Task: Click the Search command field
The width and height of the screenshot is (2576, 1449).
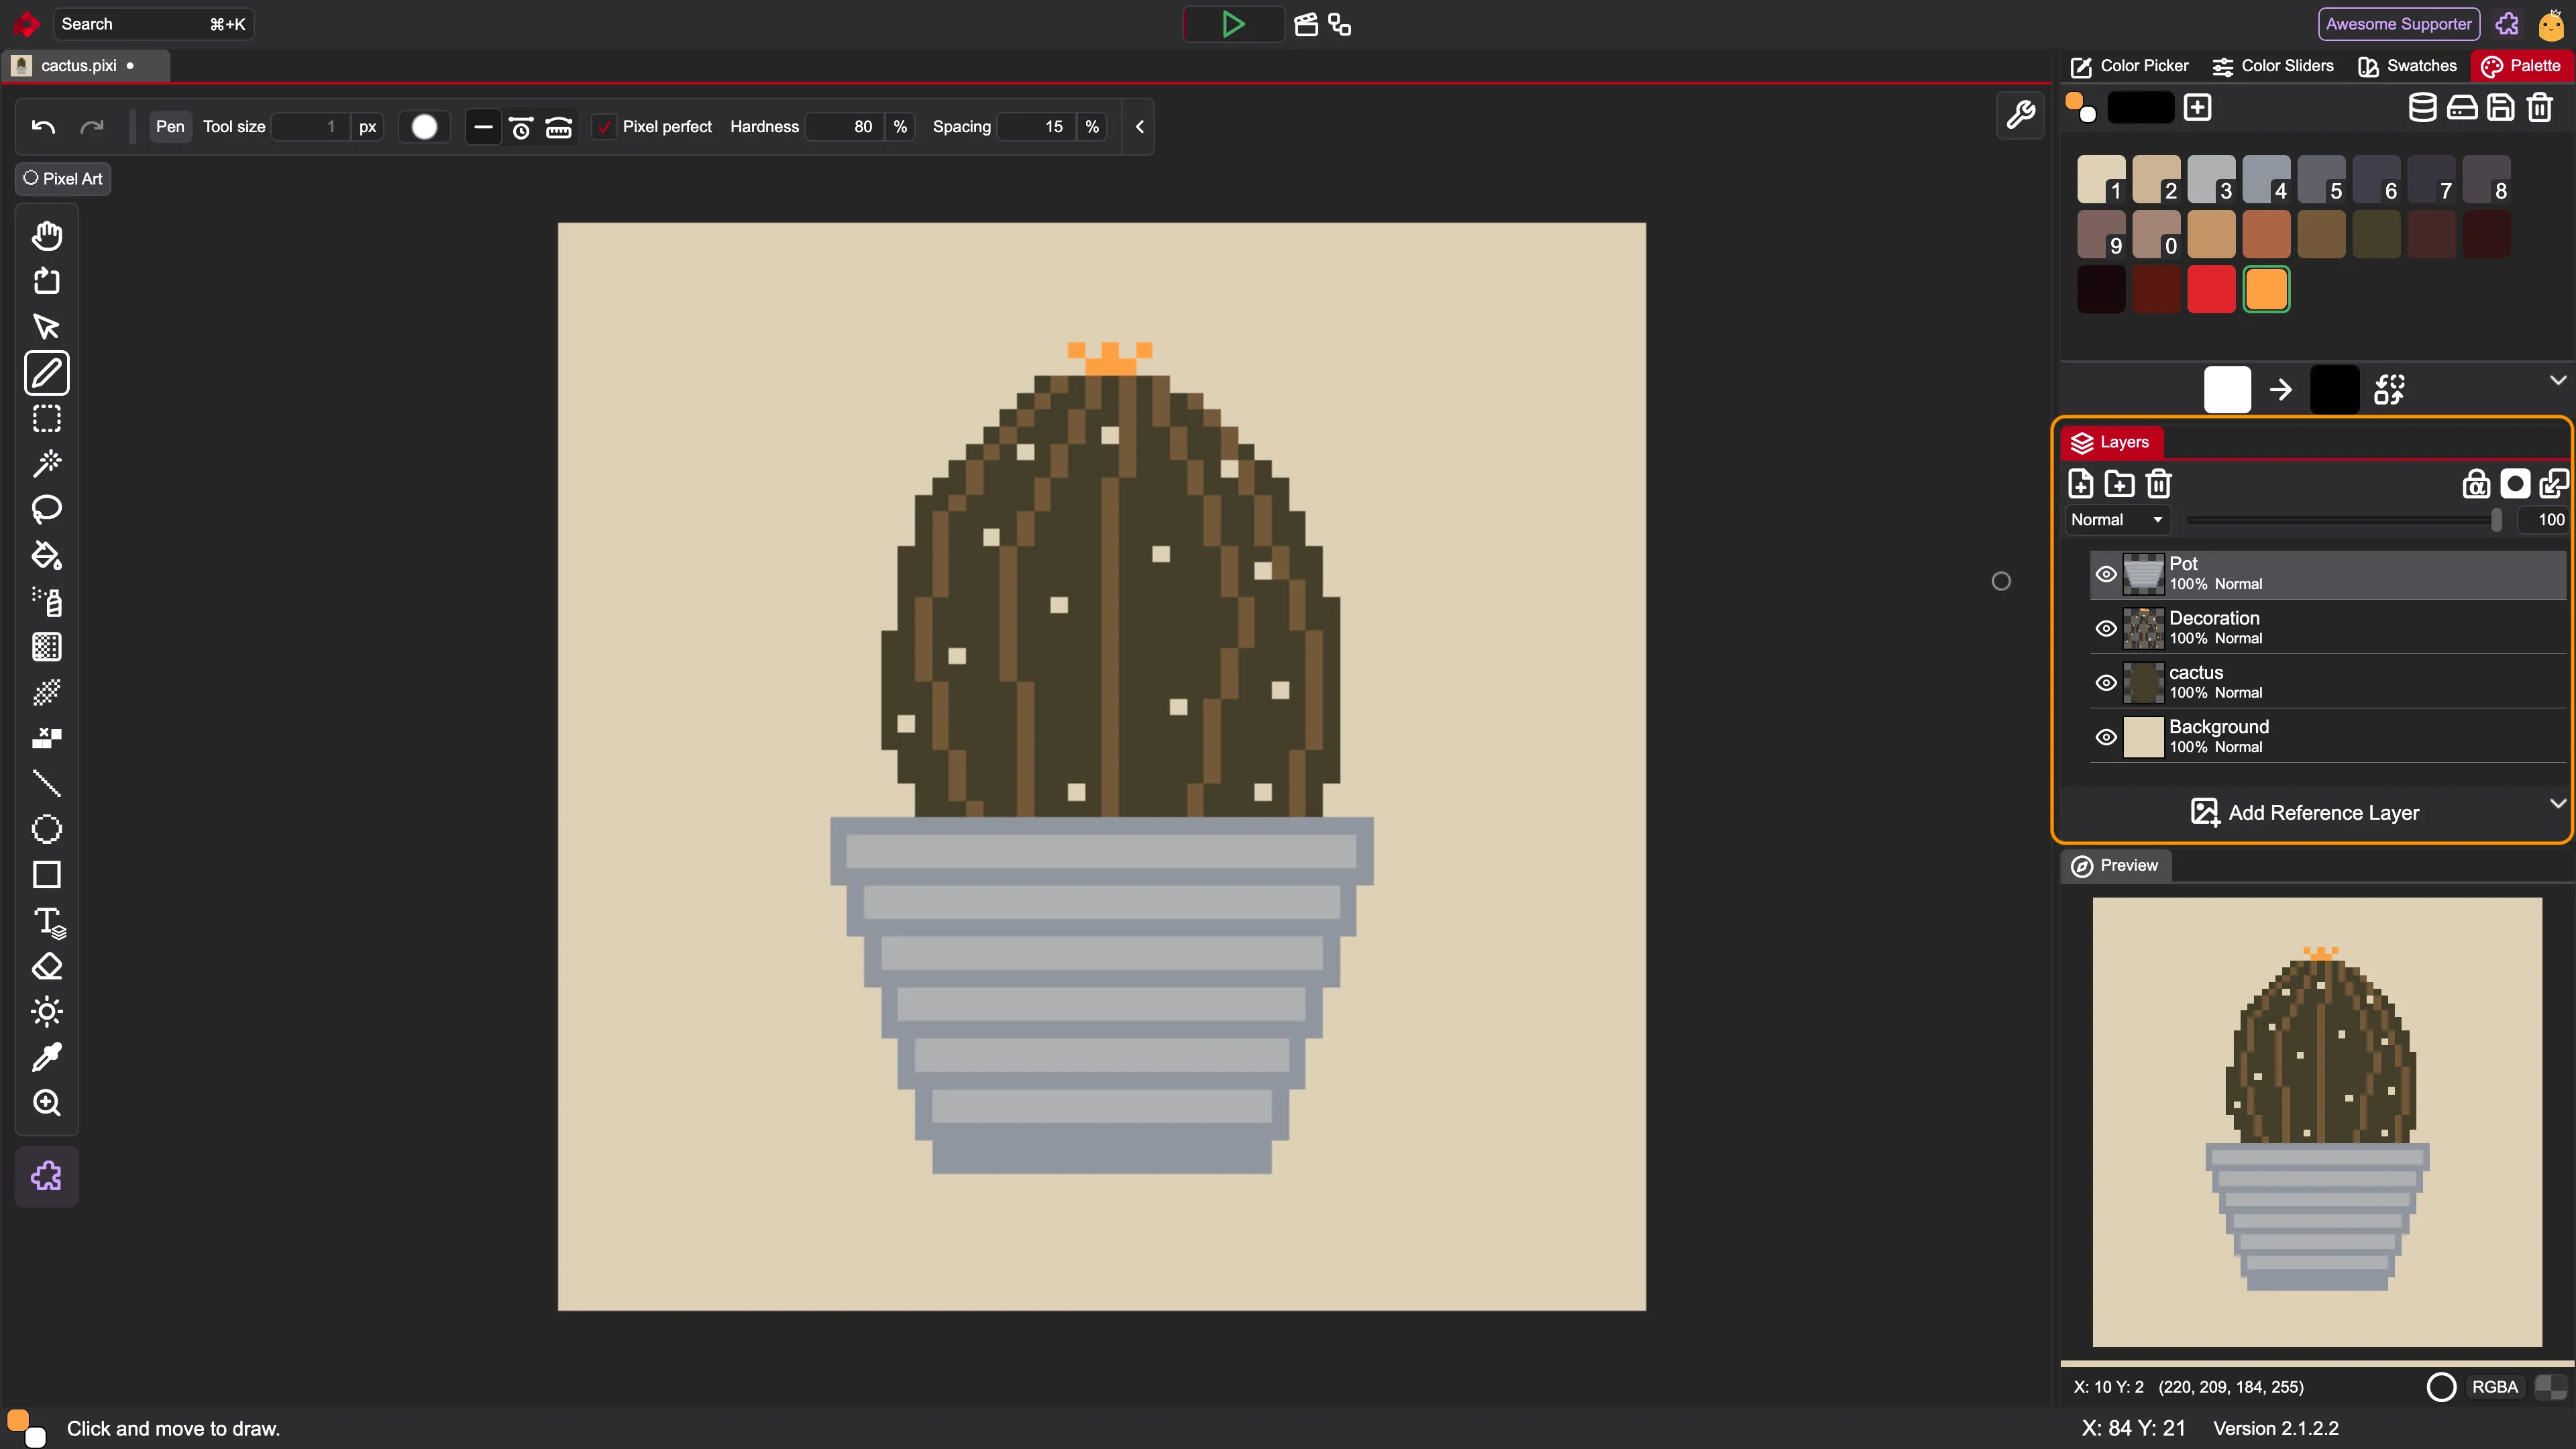Action: click(153, 24)
